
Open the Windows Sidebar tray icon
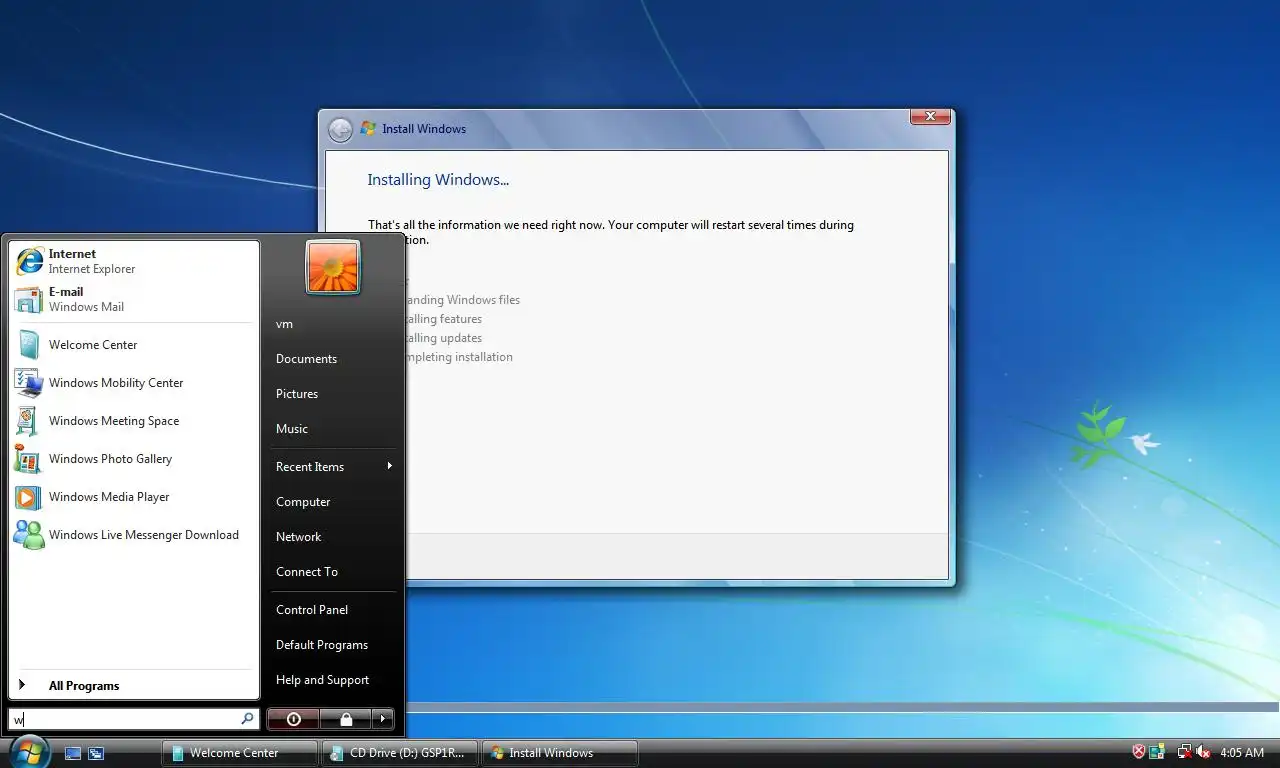coord(1157,752)
